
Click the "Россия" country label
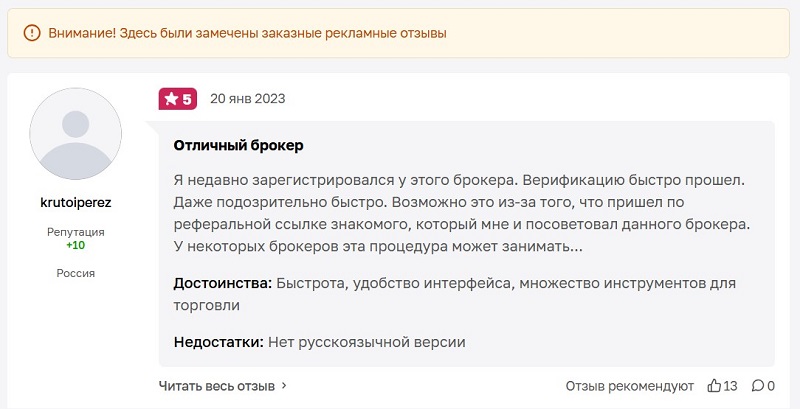76,273
